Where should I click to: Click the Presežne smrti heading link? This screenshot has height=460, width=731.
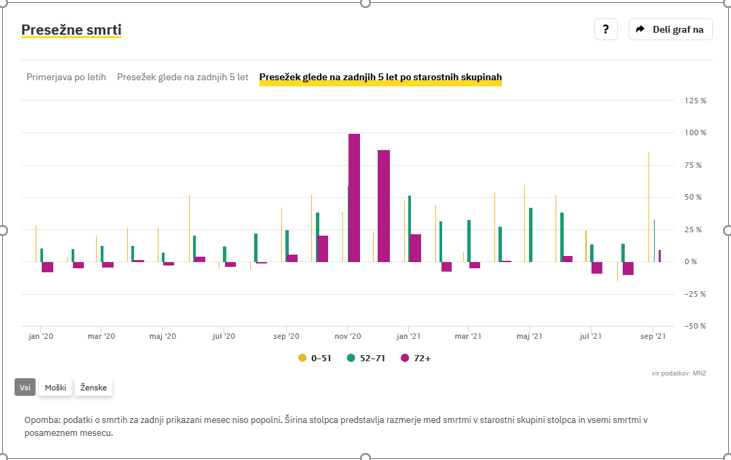coord(71,30)
